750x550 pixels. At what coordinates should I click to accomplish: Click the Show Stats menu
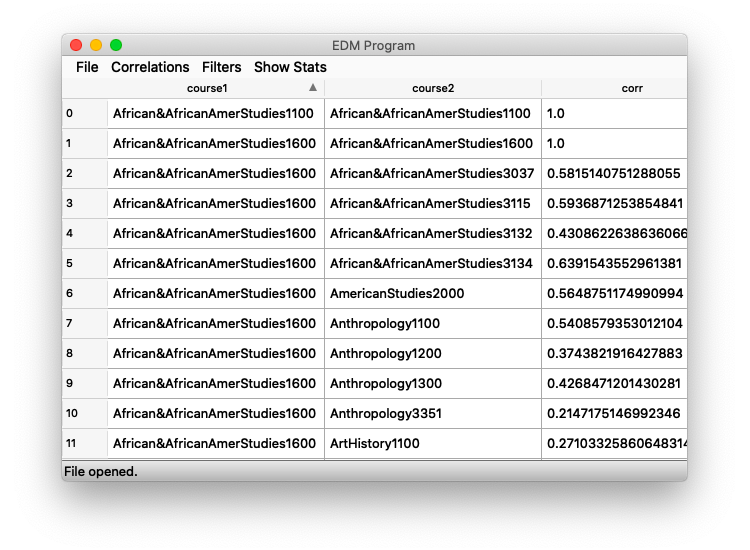(290, 67)
